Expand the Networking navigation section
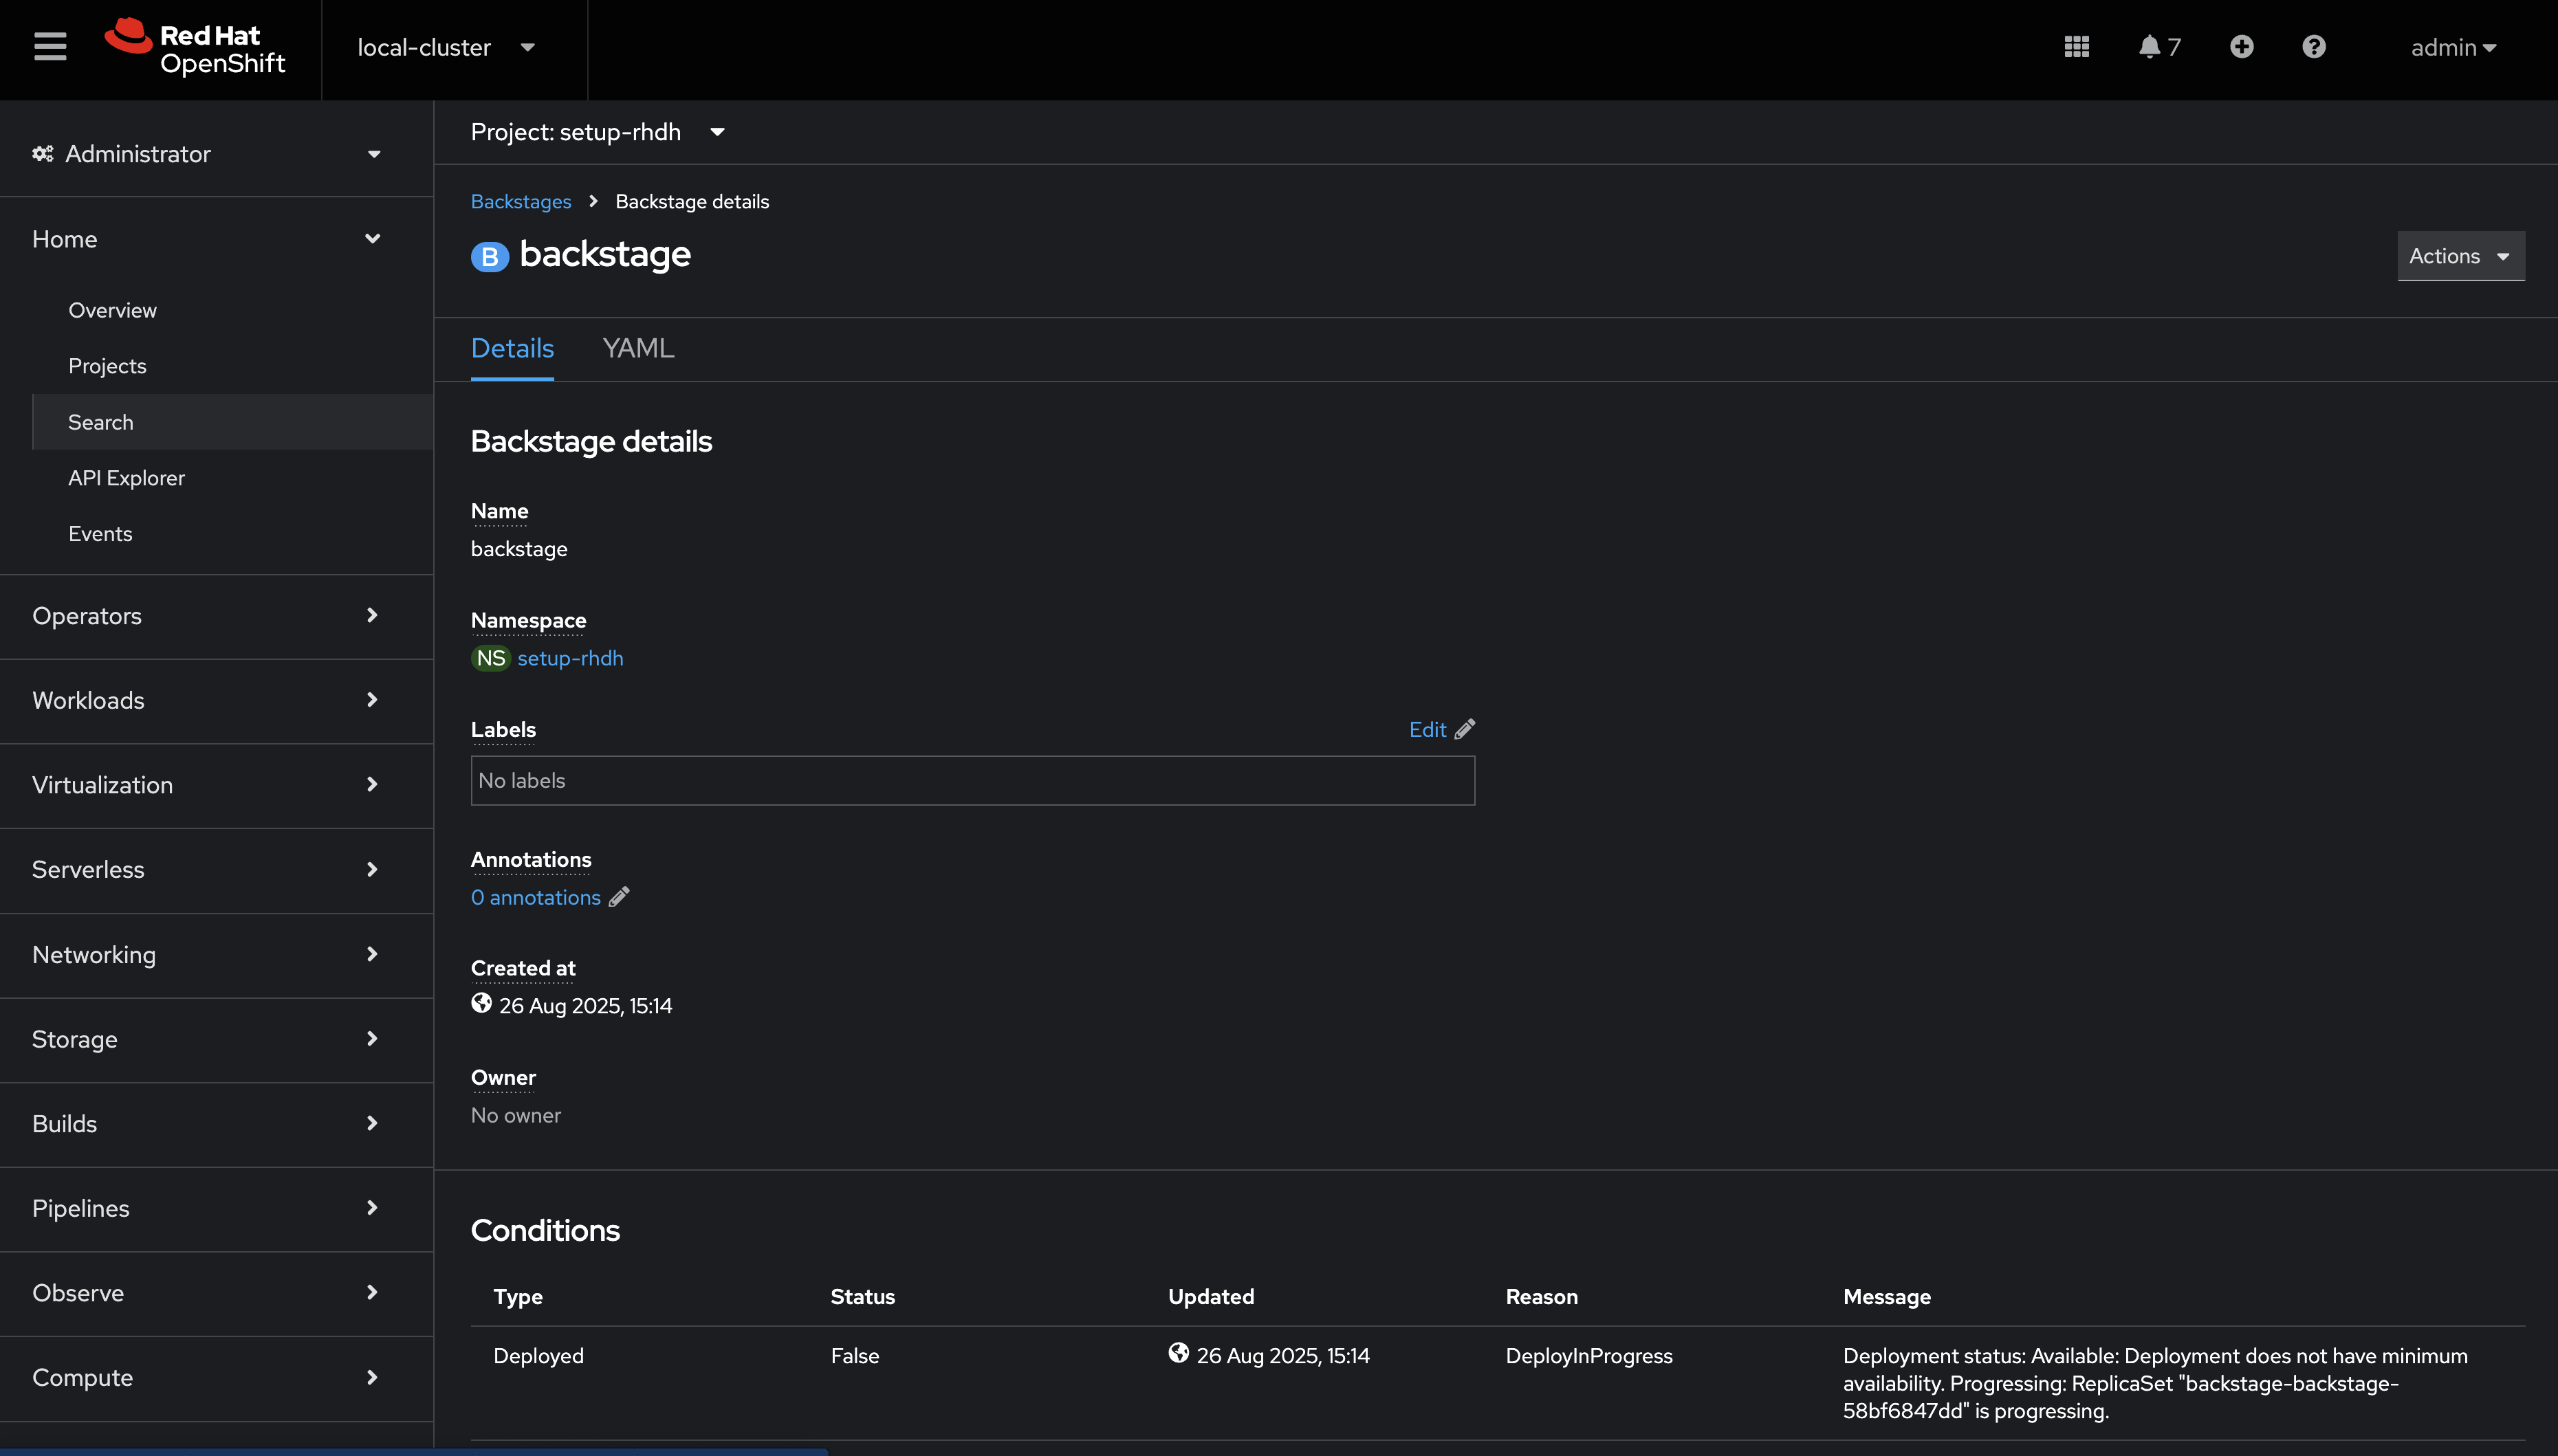Screen dimensions: 2558x1456 click(217, 954)
